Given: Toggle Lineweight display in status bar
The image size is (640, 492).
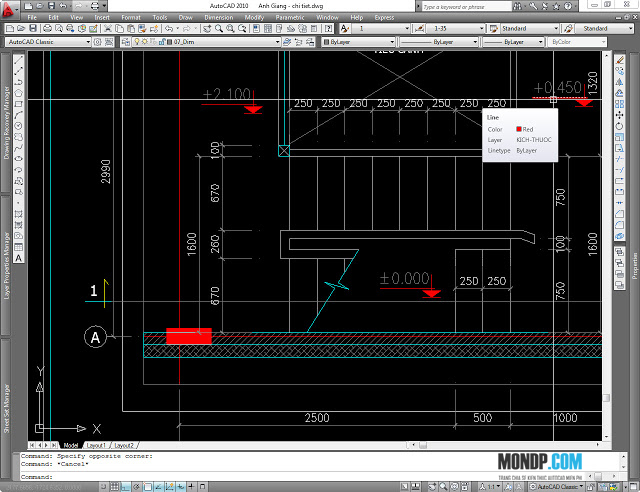Looking at the screenshot, I should pos(192,487).
